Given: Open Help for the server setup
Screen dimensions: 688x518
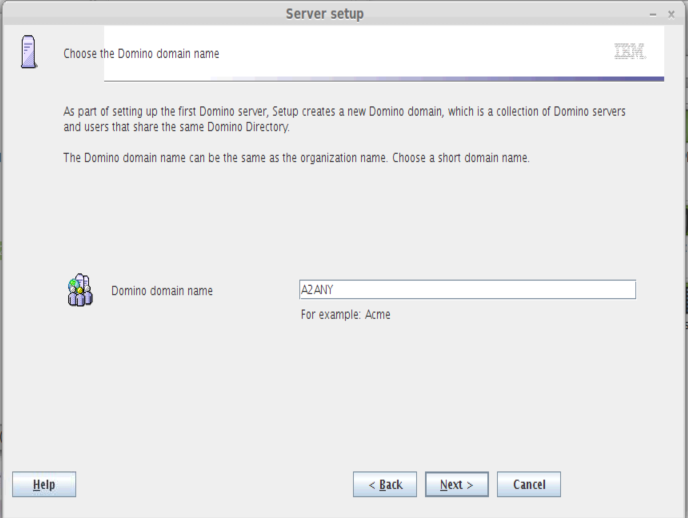Looking at the screenshot, I should [x=44, y=484].
